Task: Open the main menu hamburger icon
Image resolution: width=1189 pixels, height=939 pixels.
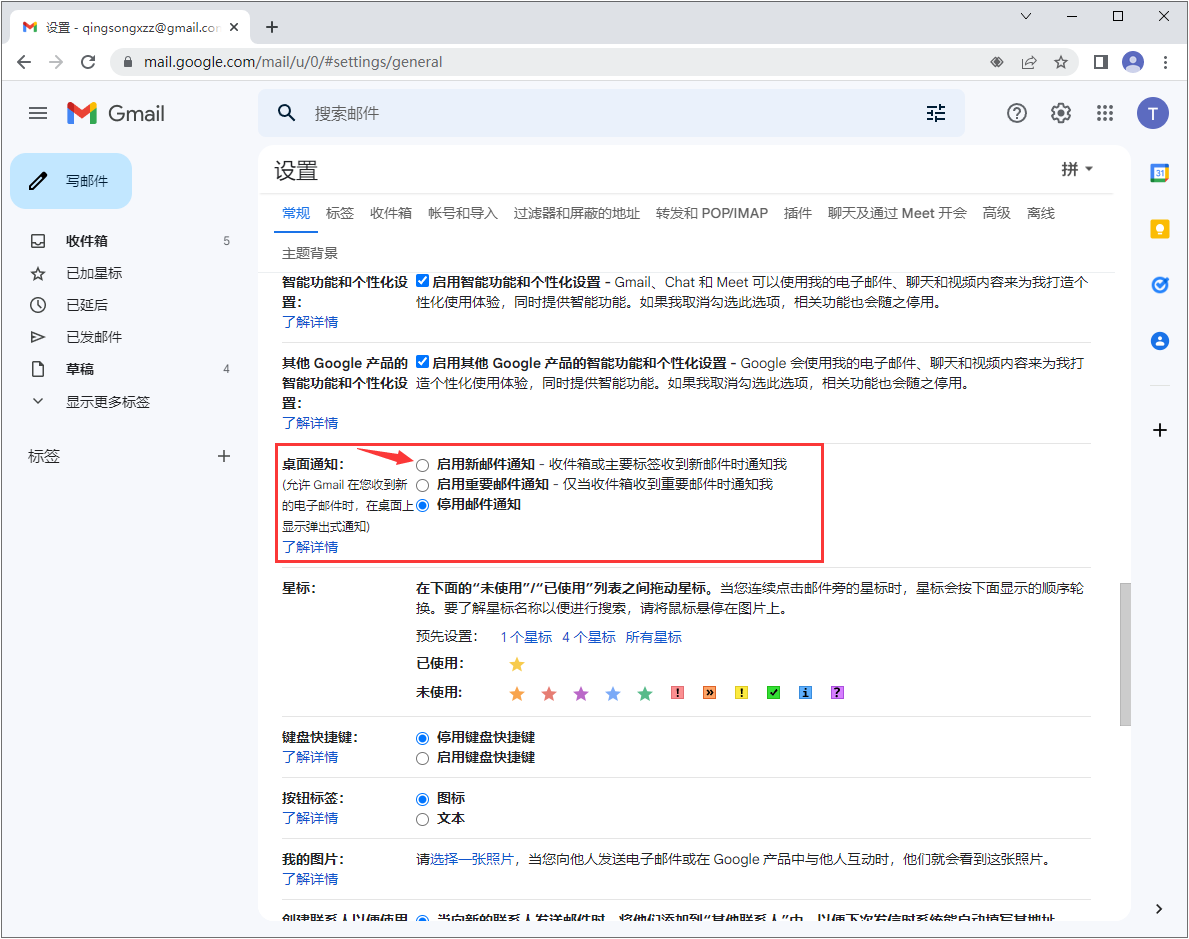Action: click(x=38, y=114)
